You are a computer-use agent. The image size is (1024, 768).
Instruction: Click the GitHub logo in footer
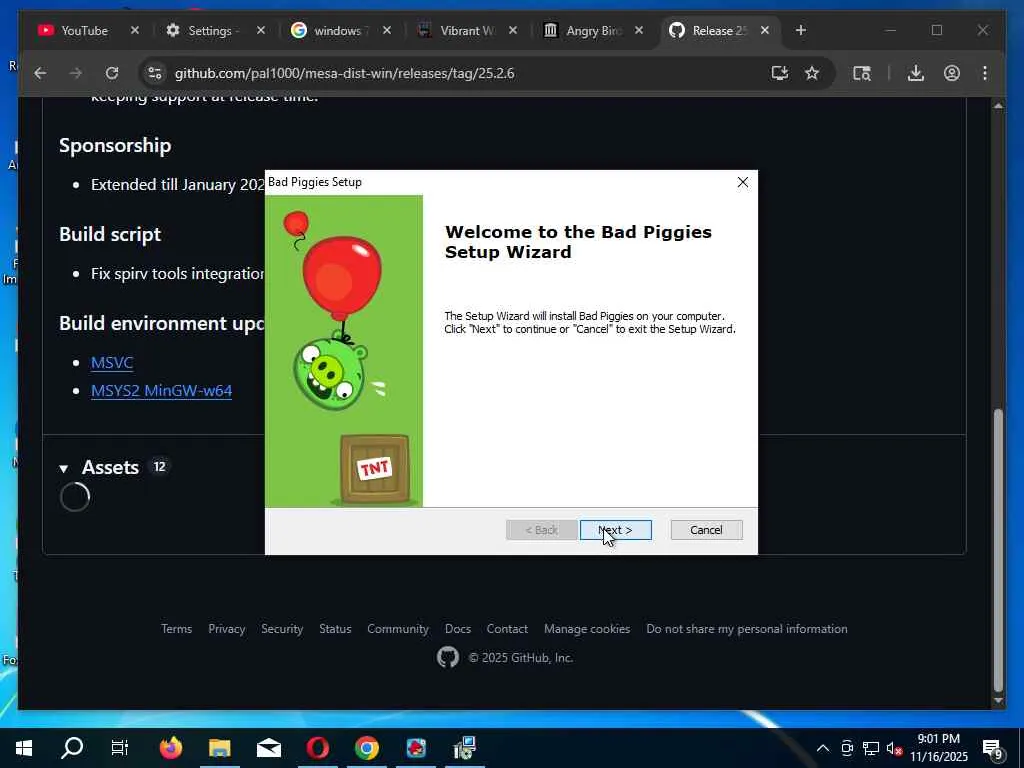tap(448, 657)
